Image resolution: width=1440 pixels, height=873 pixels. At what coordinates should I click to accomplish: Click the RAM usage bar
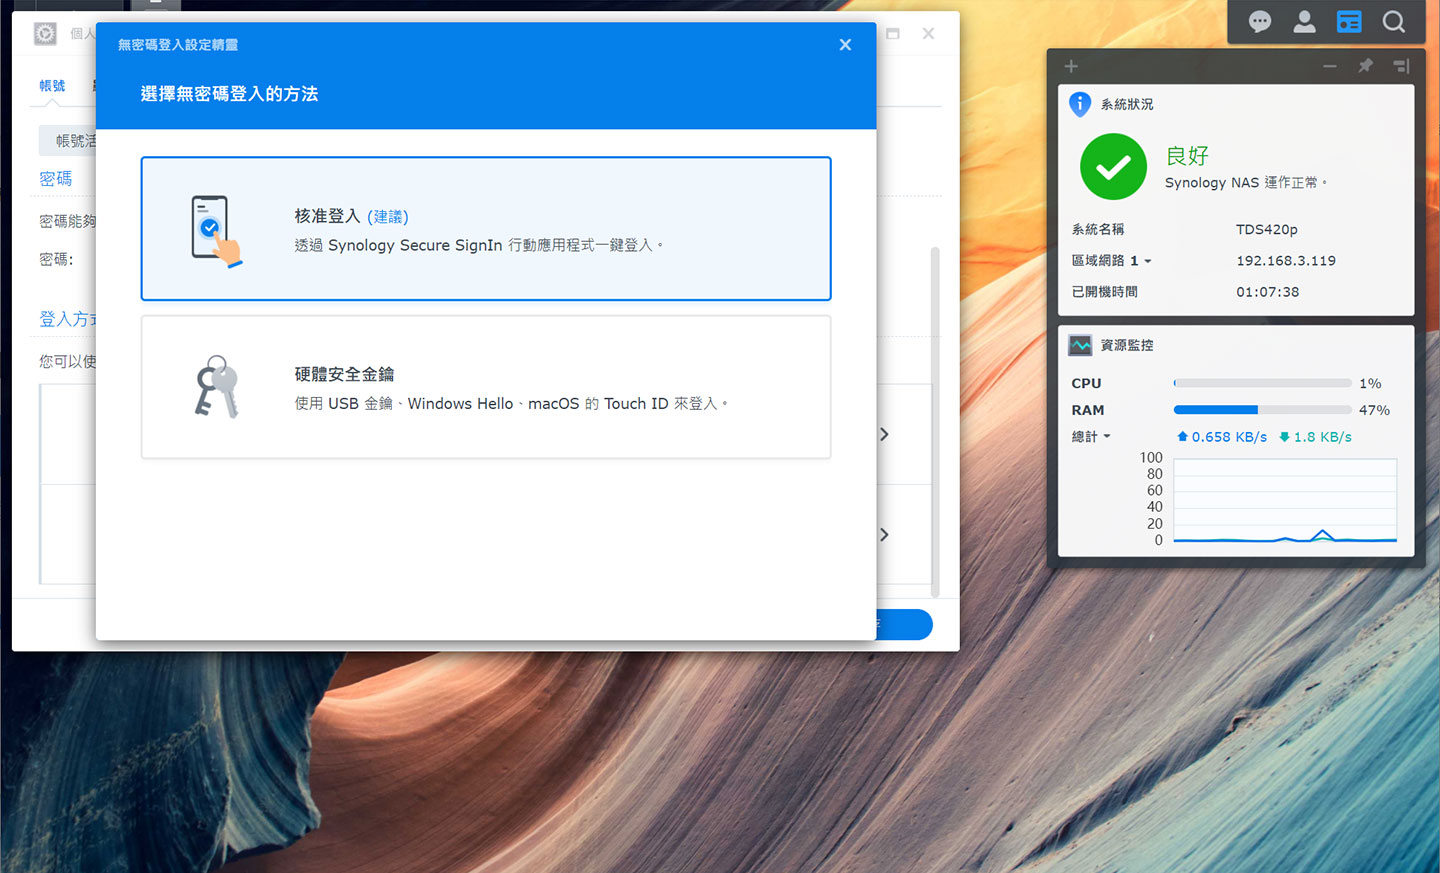point(1262,410)
